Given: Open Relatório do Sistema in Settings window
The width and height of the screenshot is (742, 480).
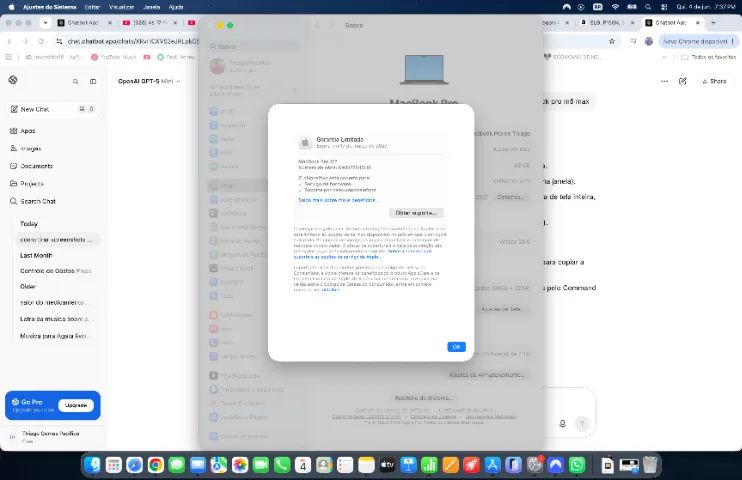Looking at the screenshot, I should coord(424,398).
